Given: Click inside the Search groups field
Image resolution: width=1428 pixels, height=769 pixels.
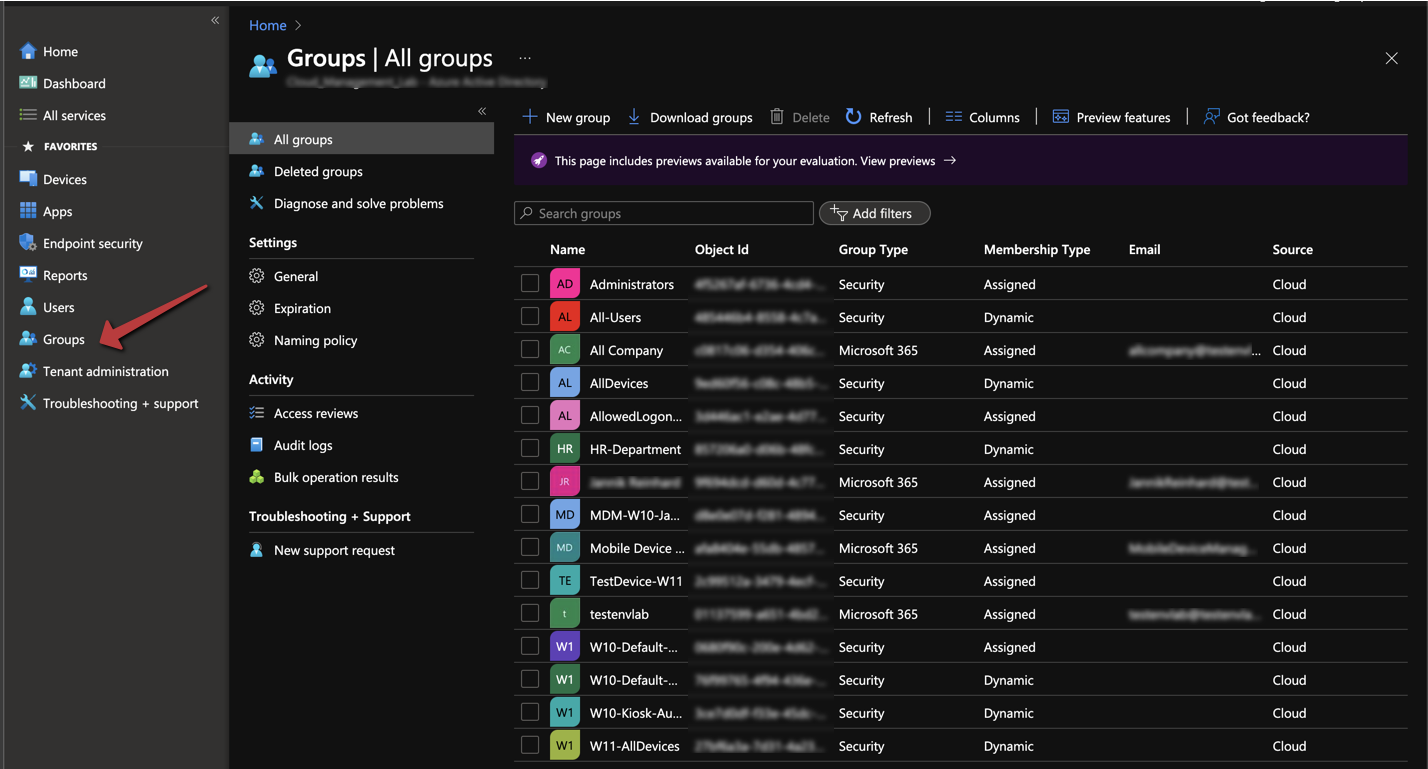Looking at the screenshot, I should pyautogui.click(x=663, y=212).
